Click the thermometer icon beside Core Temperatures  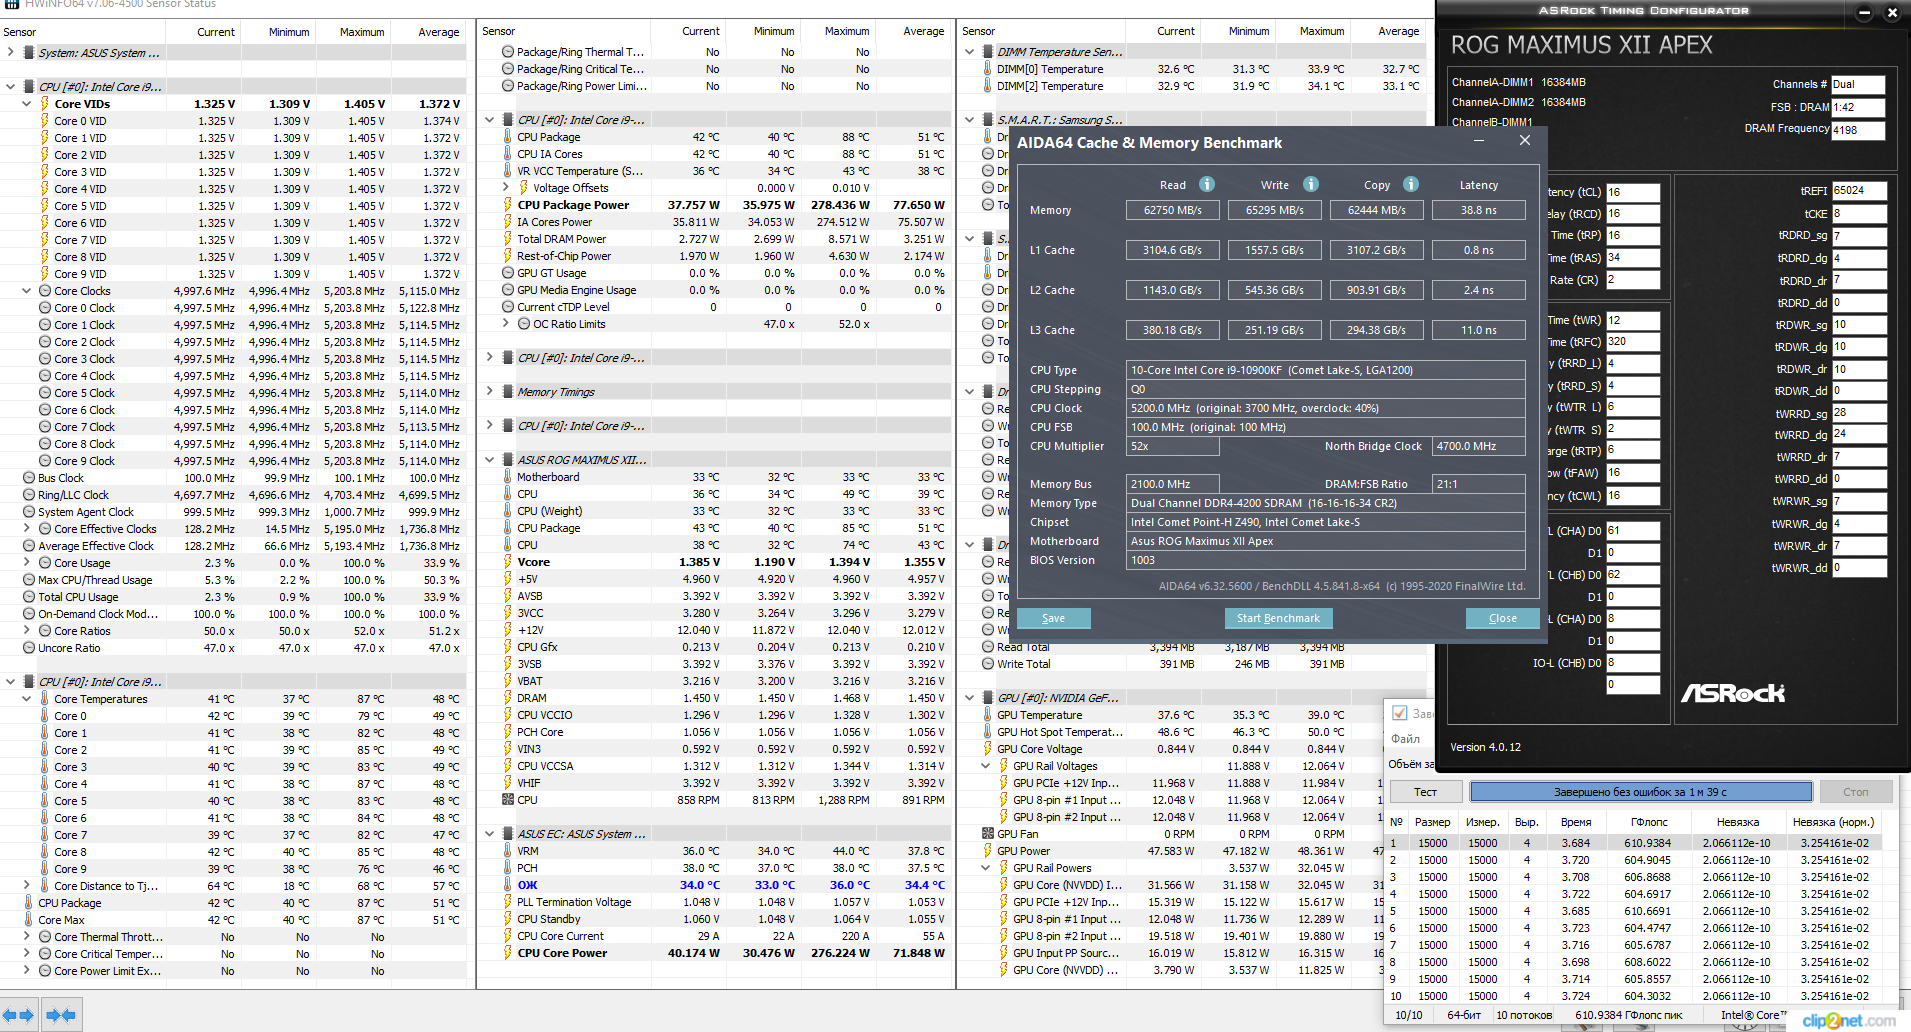point(45,699)
